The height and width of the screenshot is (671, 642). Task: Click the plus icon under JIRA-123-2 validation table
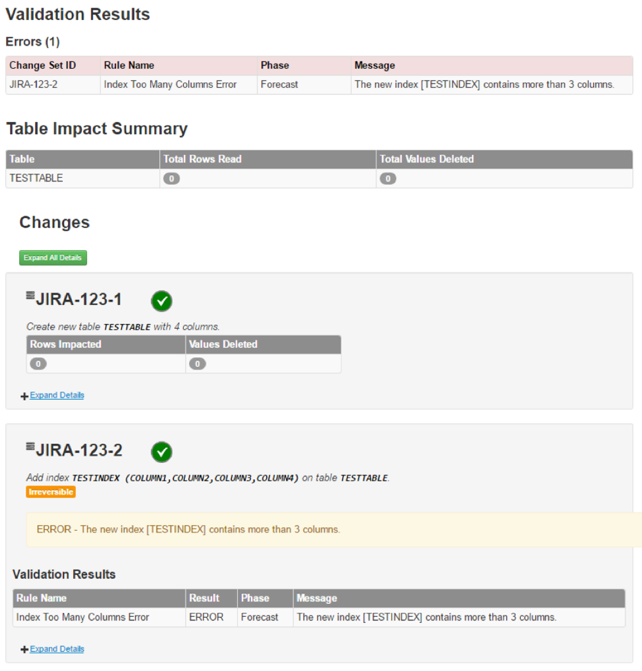pos(24,650)
